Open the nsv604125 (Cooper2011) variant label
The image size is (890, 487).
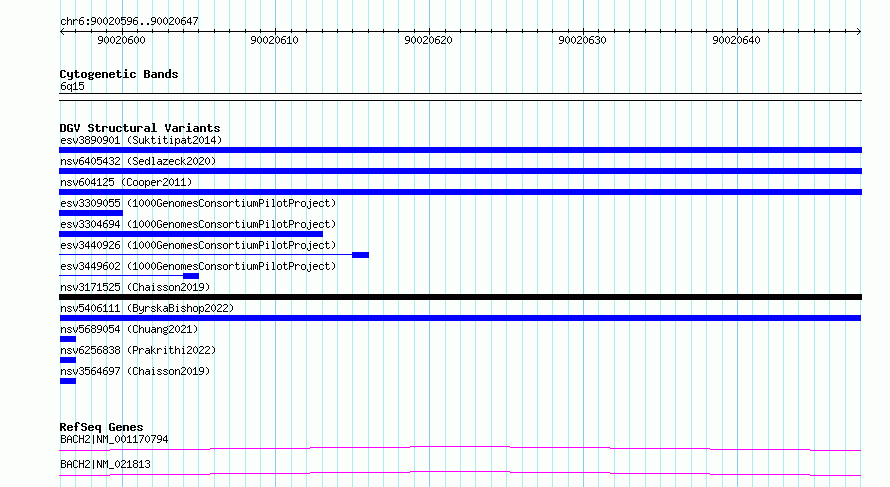coord(126,182)
